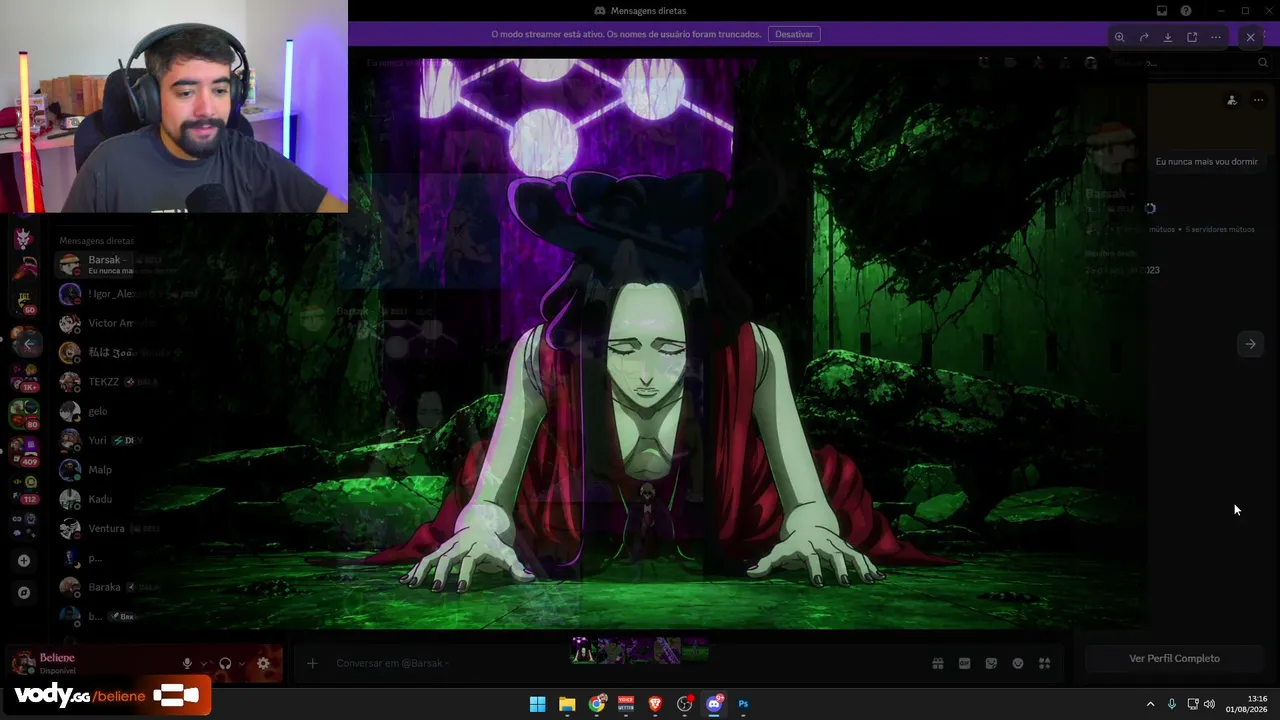Select the server icon with 60 badge
This screenshot has width=1280, height=720.
point(24,300)
